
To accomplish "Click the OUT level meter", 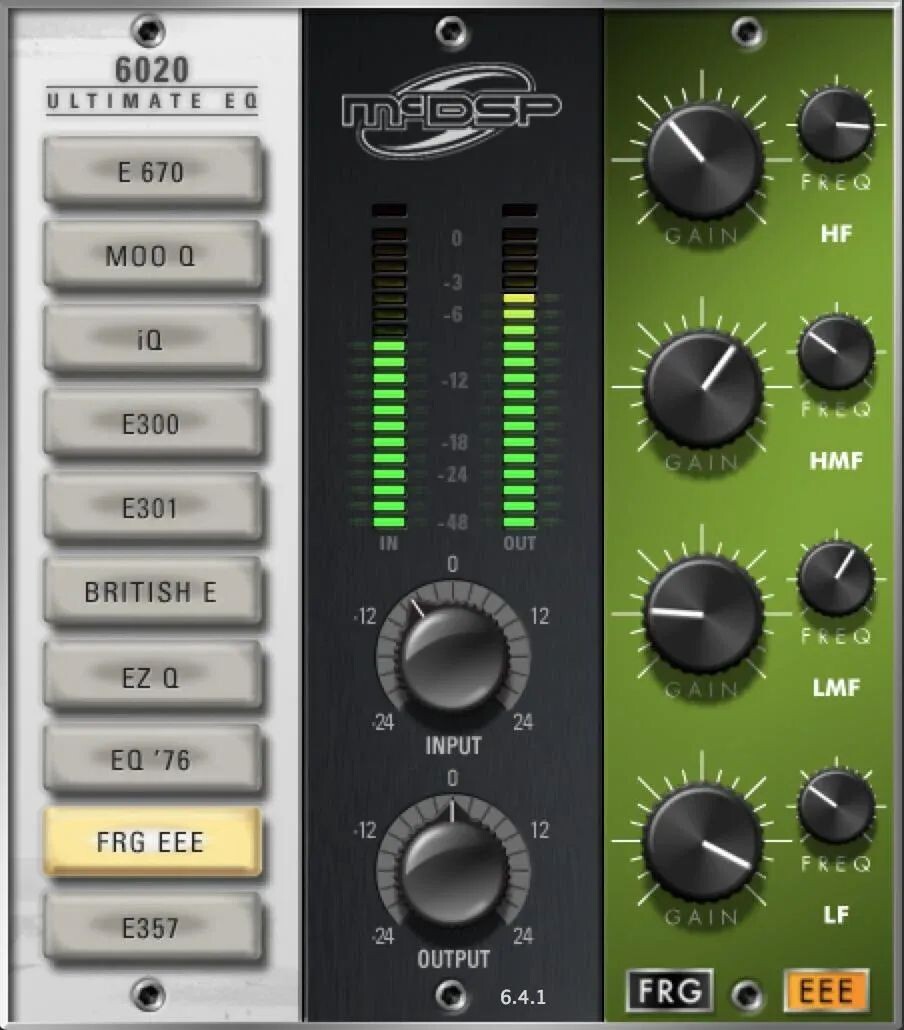I will pos(519,367).
